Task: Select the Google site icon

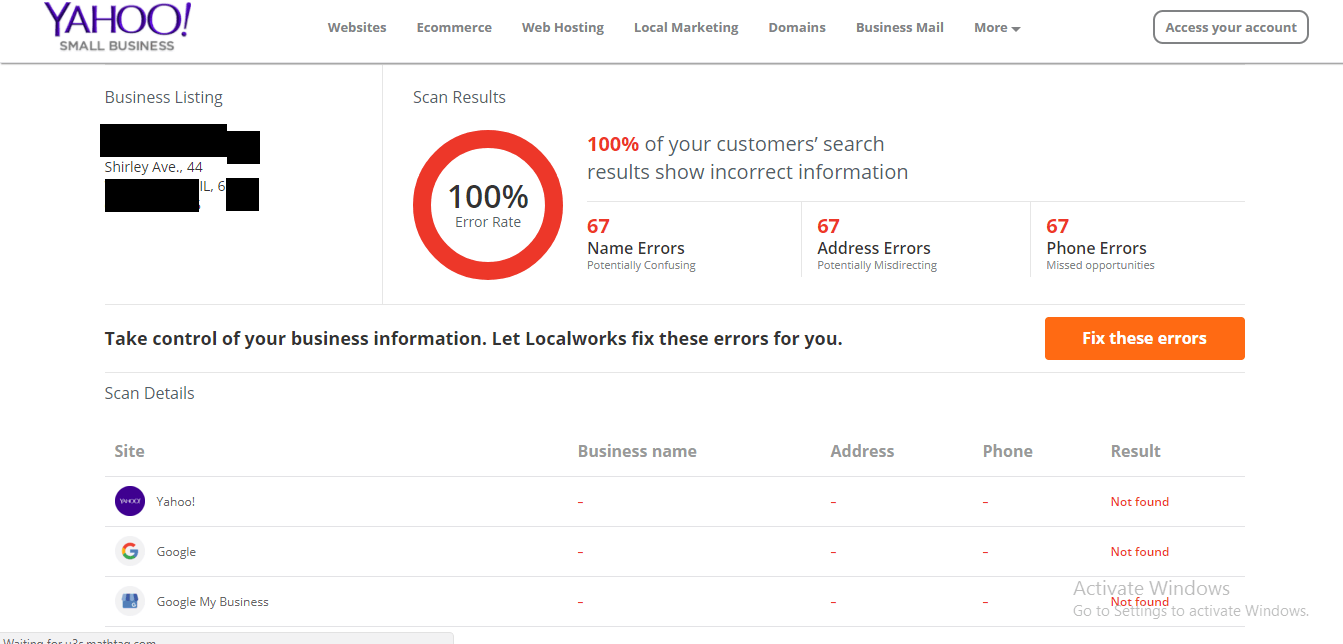Action: [130, 551]
